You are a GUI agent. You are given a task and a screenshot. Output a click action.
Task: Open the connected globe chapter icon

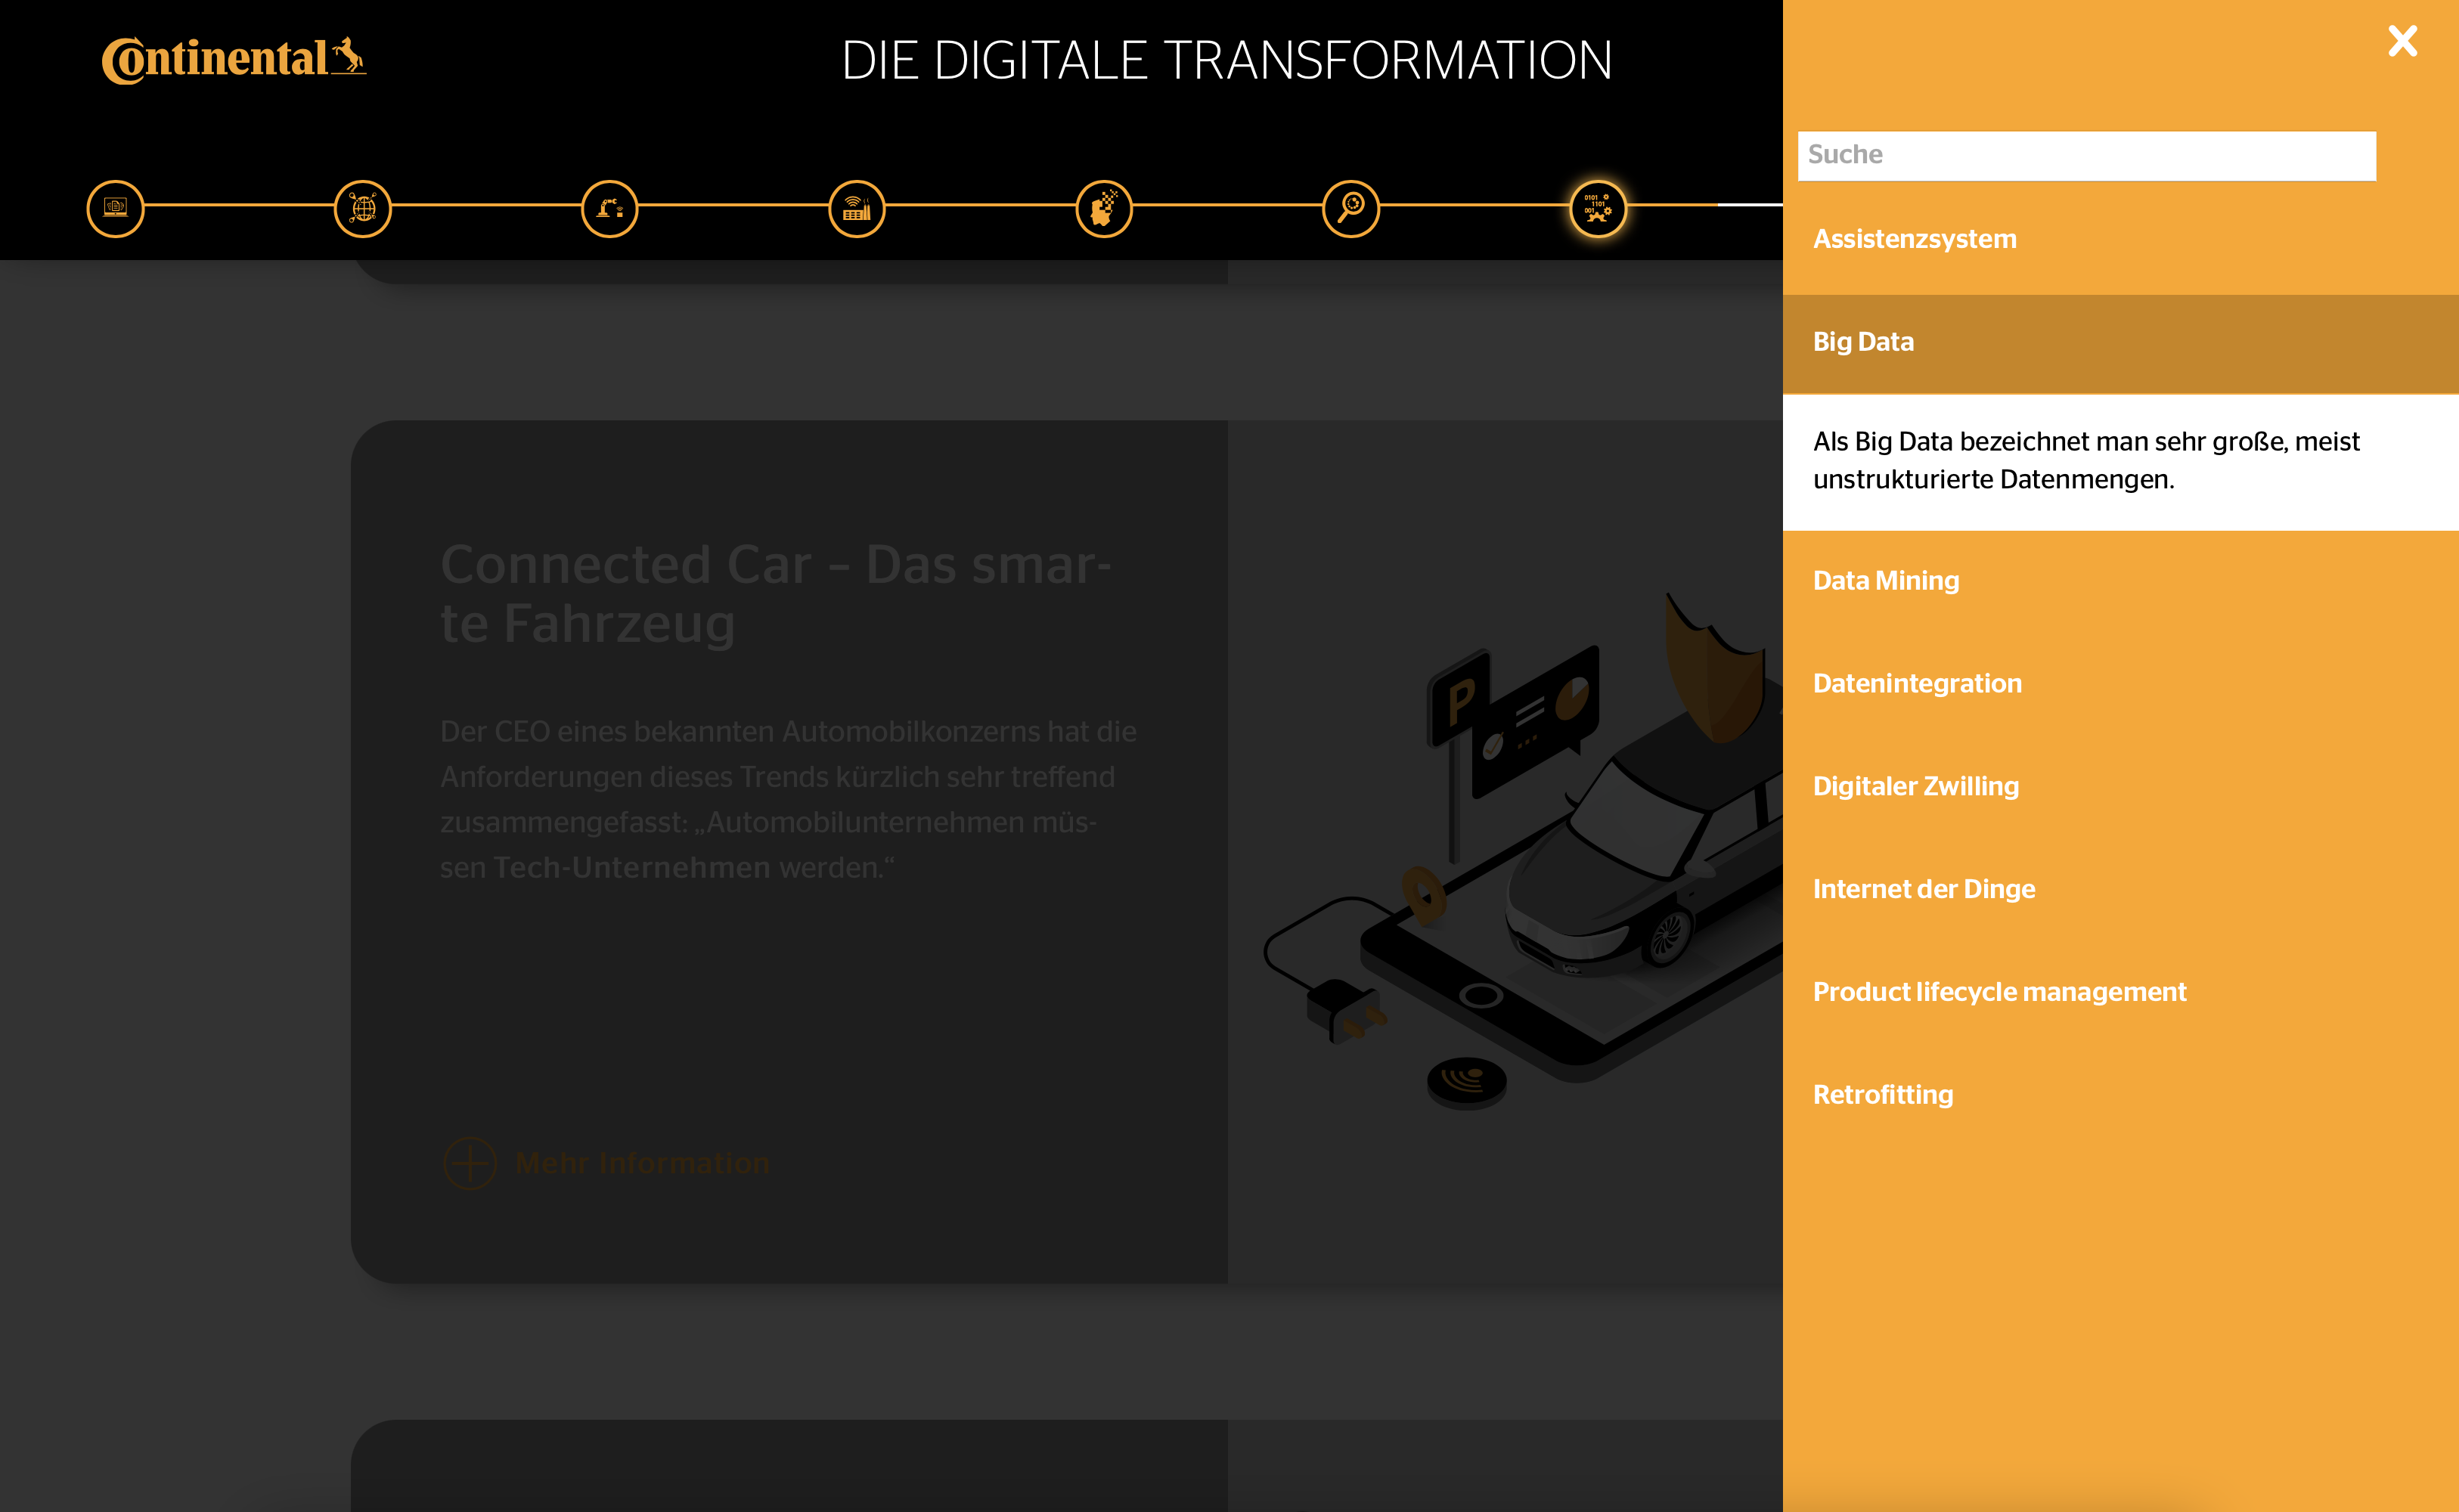click(362, 208)
